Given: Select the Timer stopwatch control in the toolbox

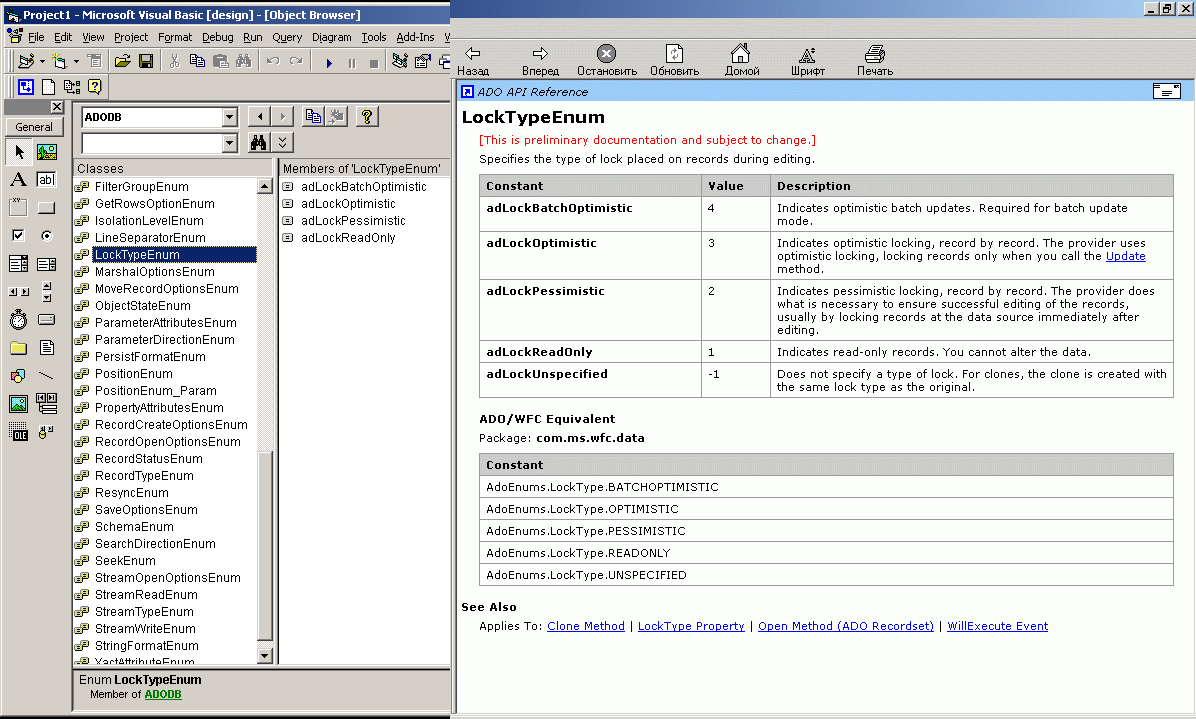Looking at the screenshot, I should pos(19,319).
